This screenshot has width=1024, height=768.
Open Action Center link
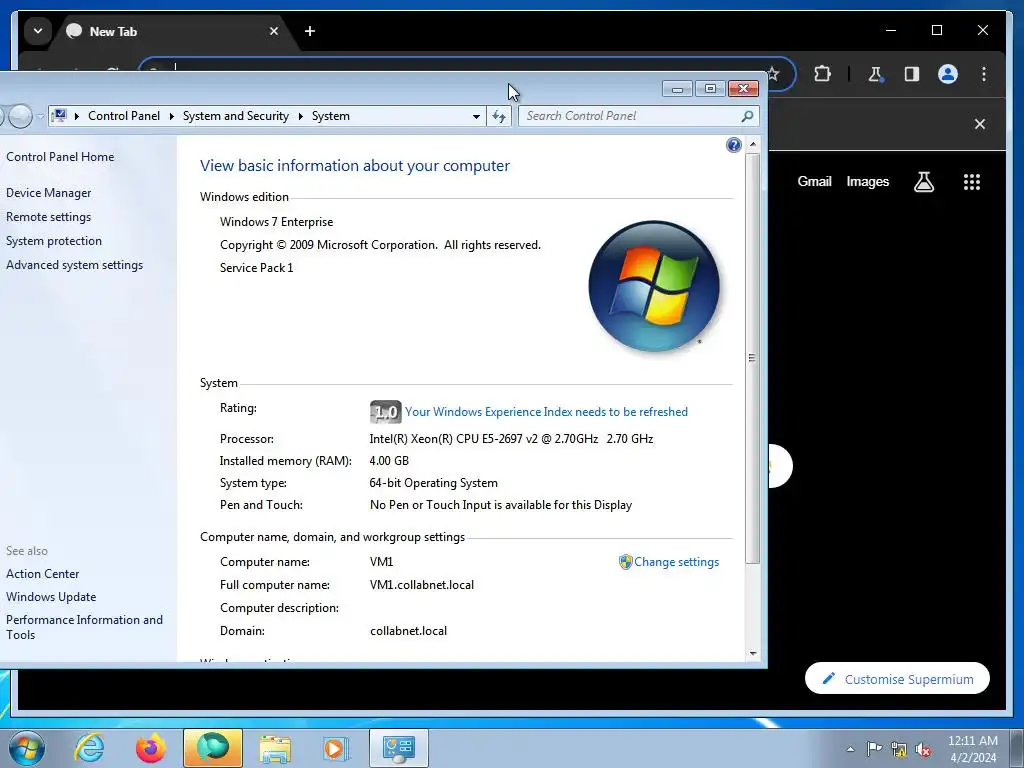pos(42,574)
